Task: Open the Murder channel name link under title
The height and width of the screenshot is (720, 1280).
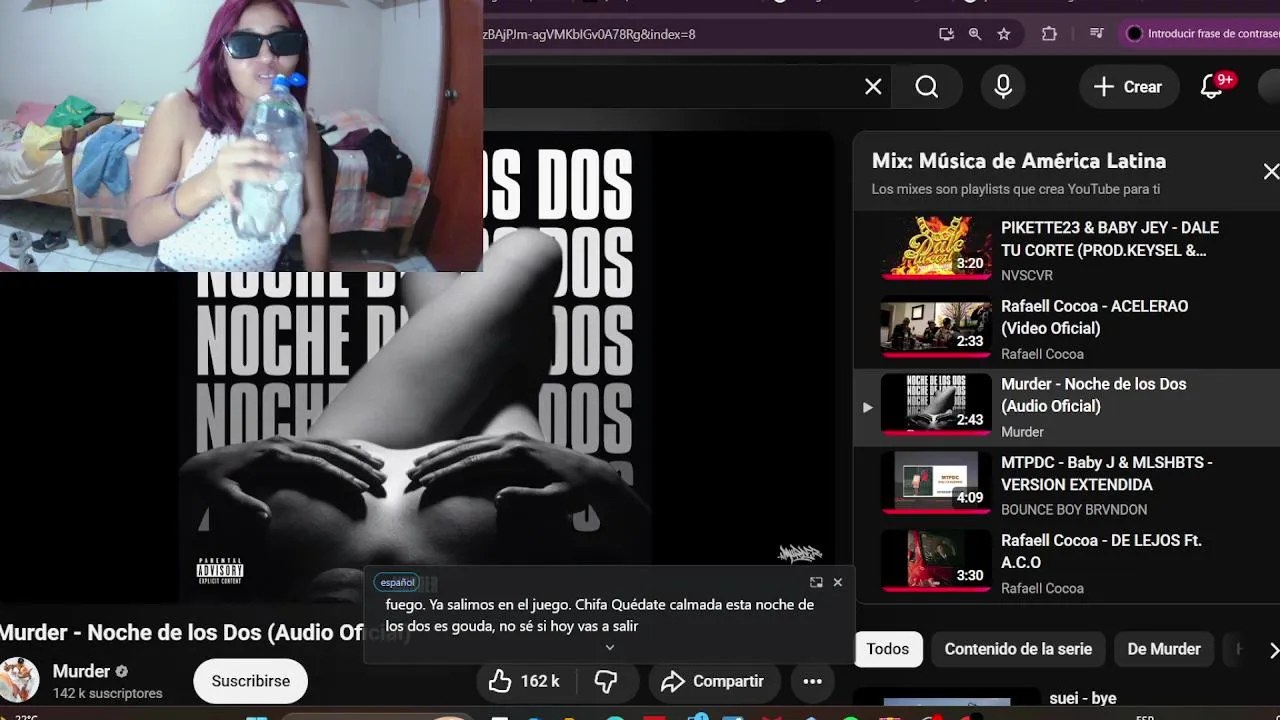Action: [x=81, y=671]
